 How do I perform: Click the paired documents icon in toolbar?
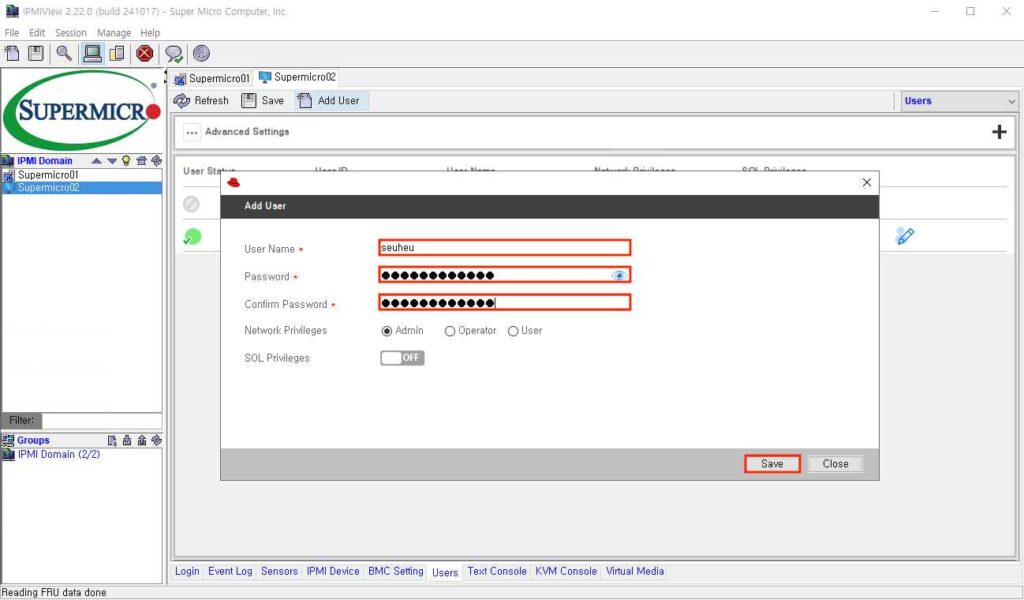click(x=117, y=54)
